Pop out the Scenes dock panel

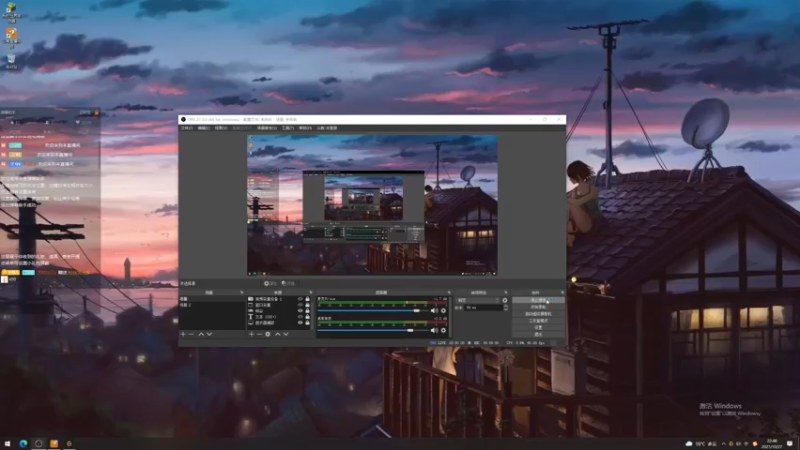[242, 293]
